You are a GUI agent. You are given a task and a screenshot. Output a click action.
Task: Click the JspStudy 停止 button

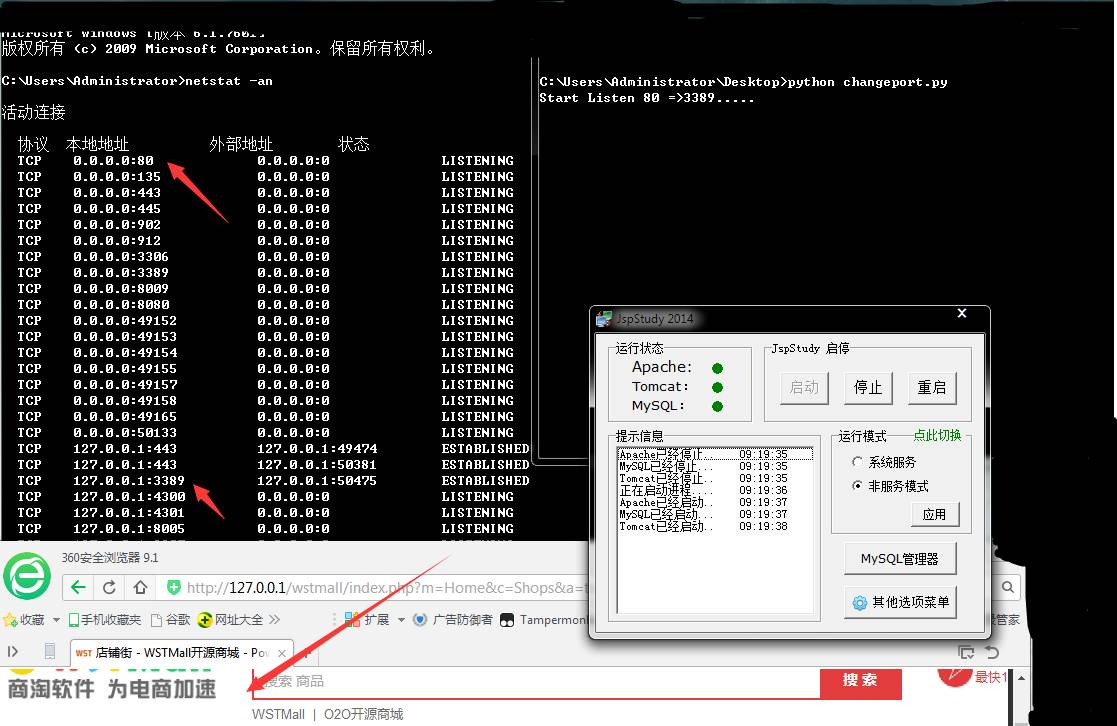click(x=868, y=388)
